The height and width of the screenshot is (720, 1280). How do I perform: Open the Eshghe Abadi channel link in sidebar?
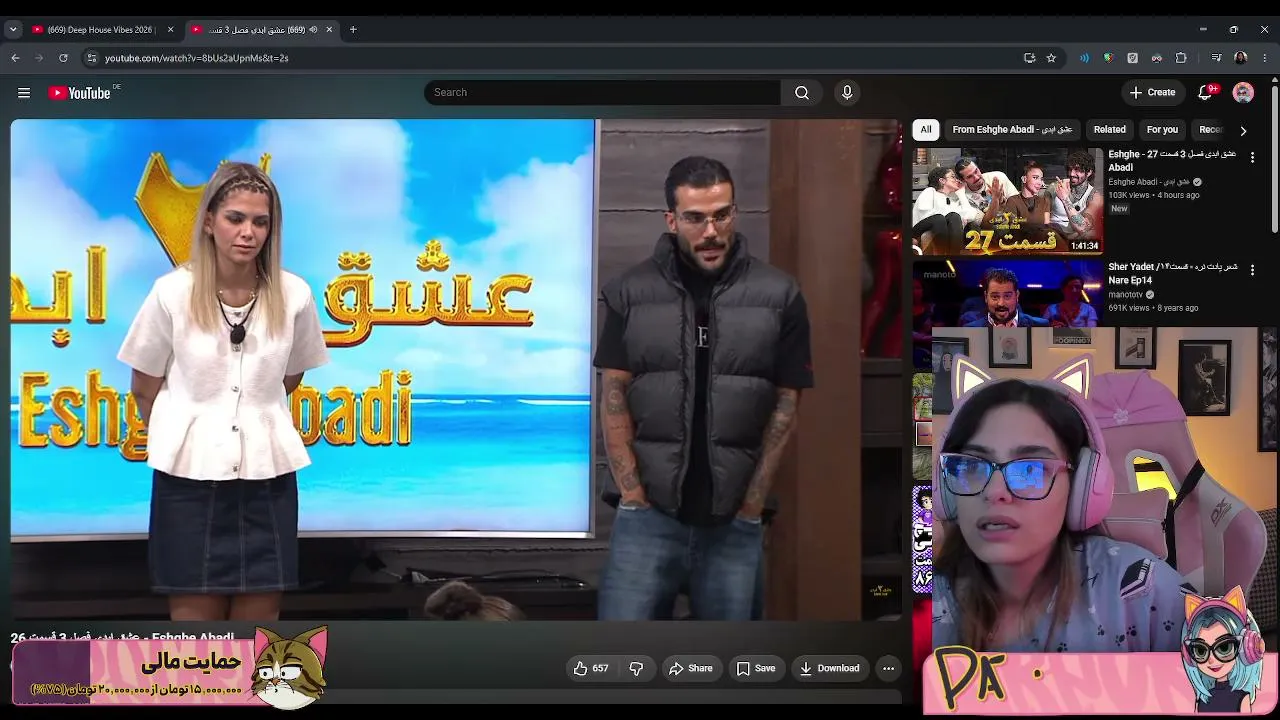pos(1149,182)
